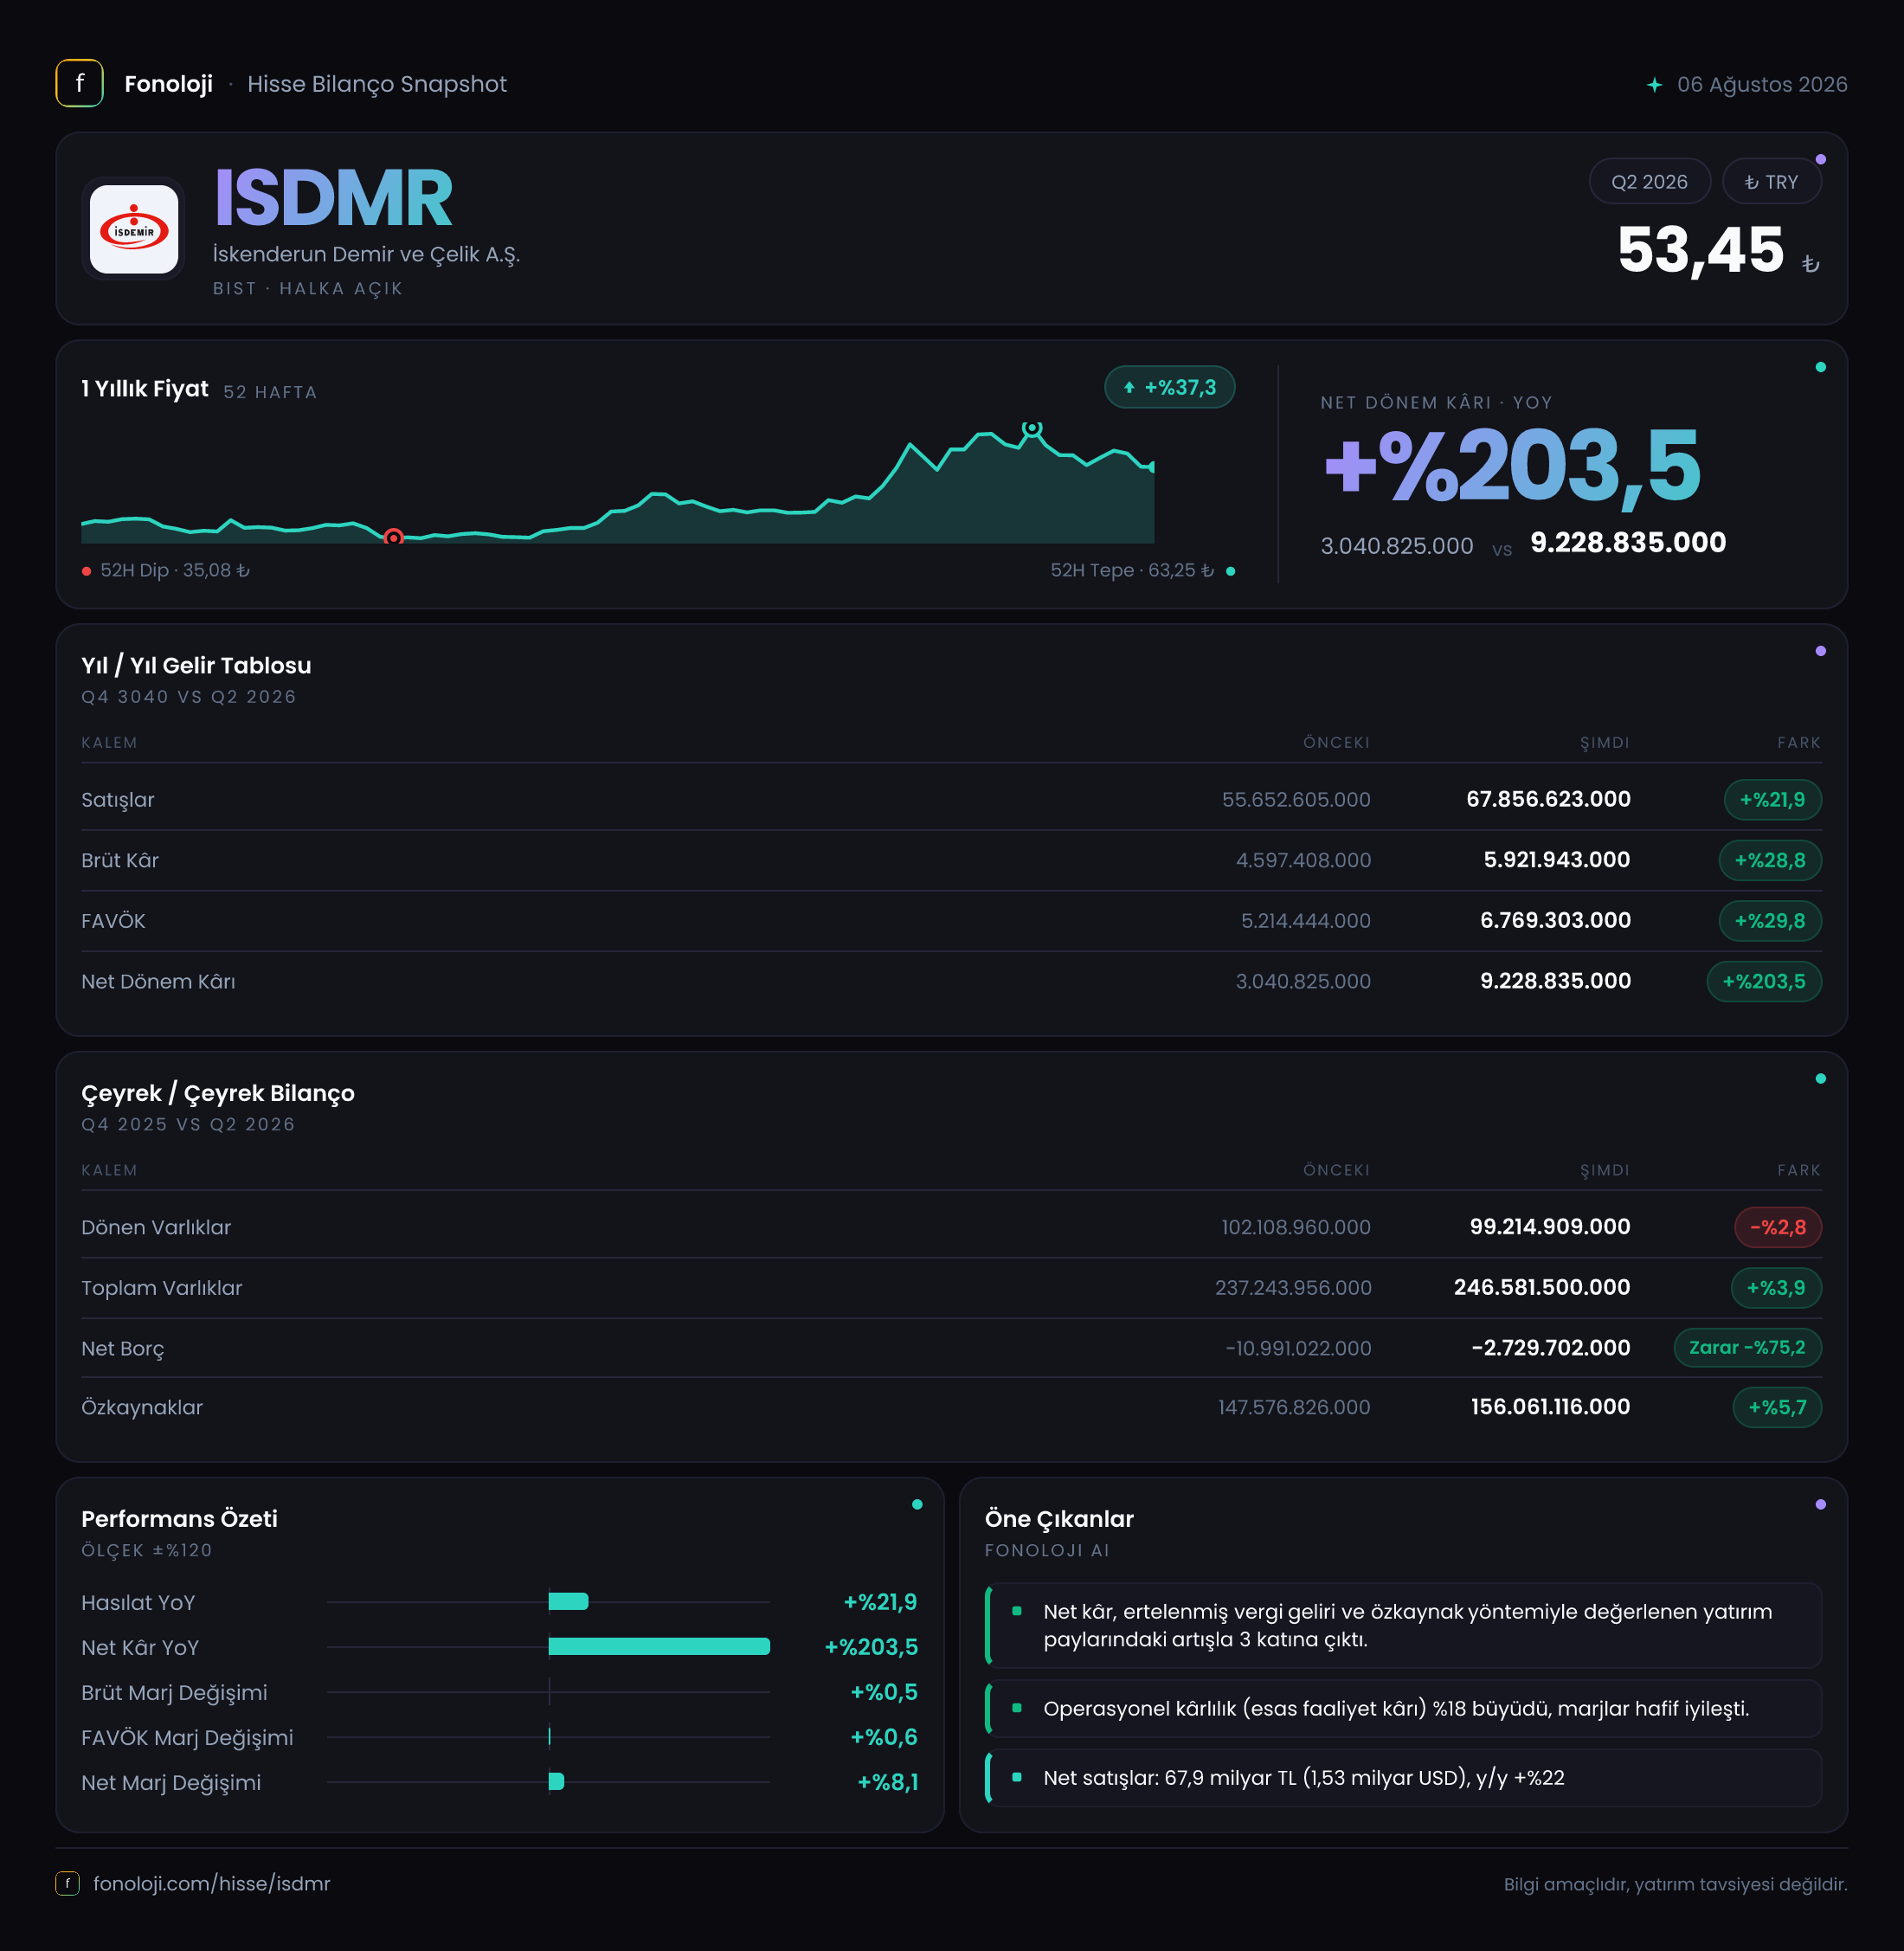Click the purple dot in Öne Çıkanlar card
1904x1951 pixels.
[1820, 1504]
